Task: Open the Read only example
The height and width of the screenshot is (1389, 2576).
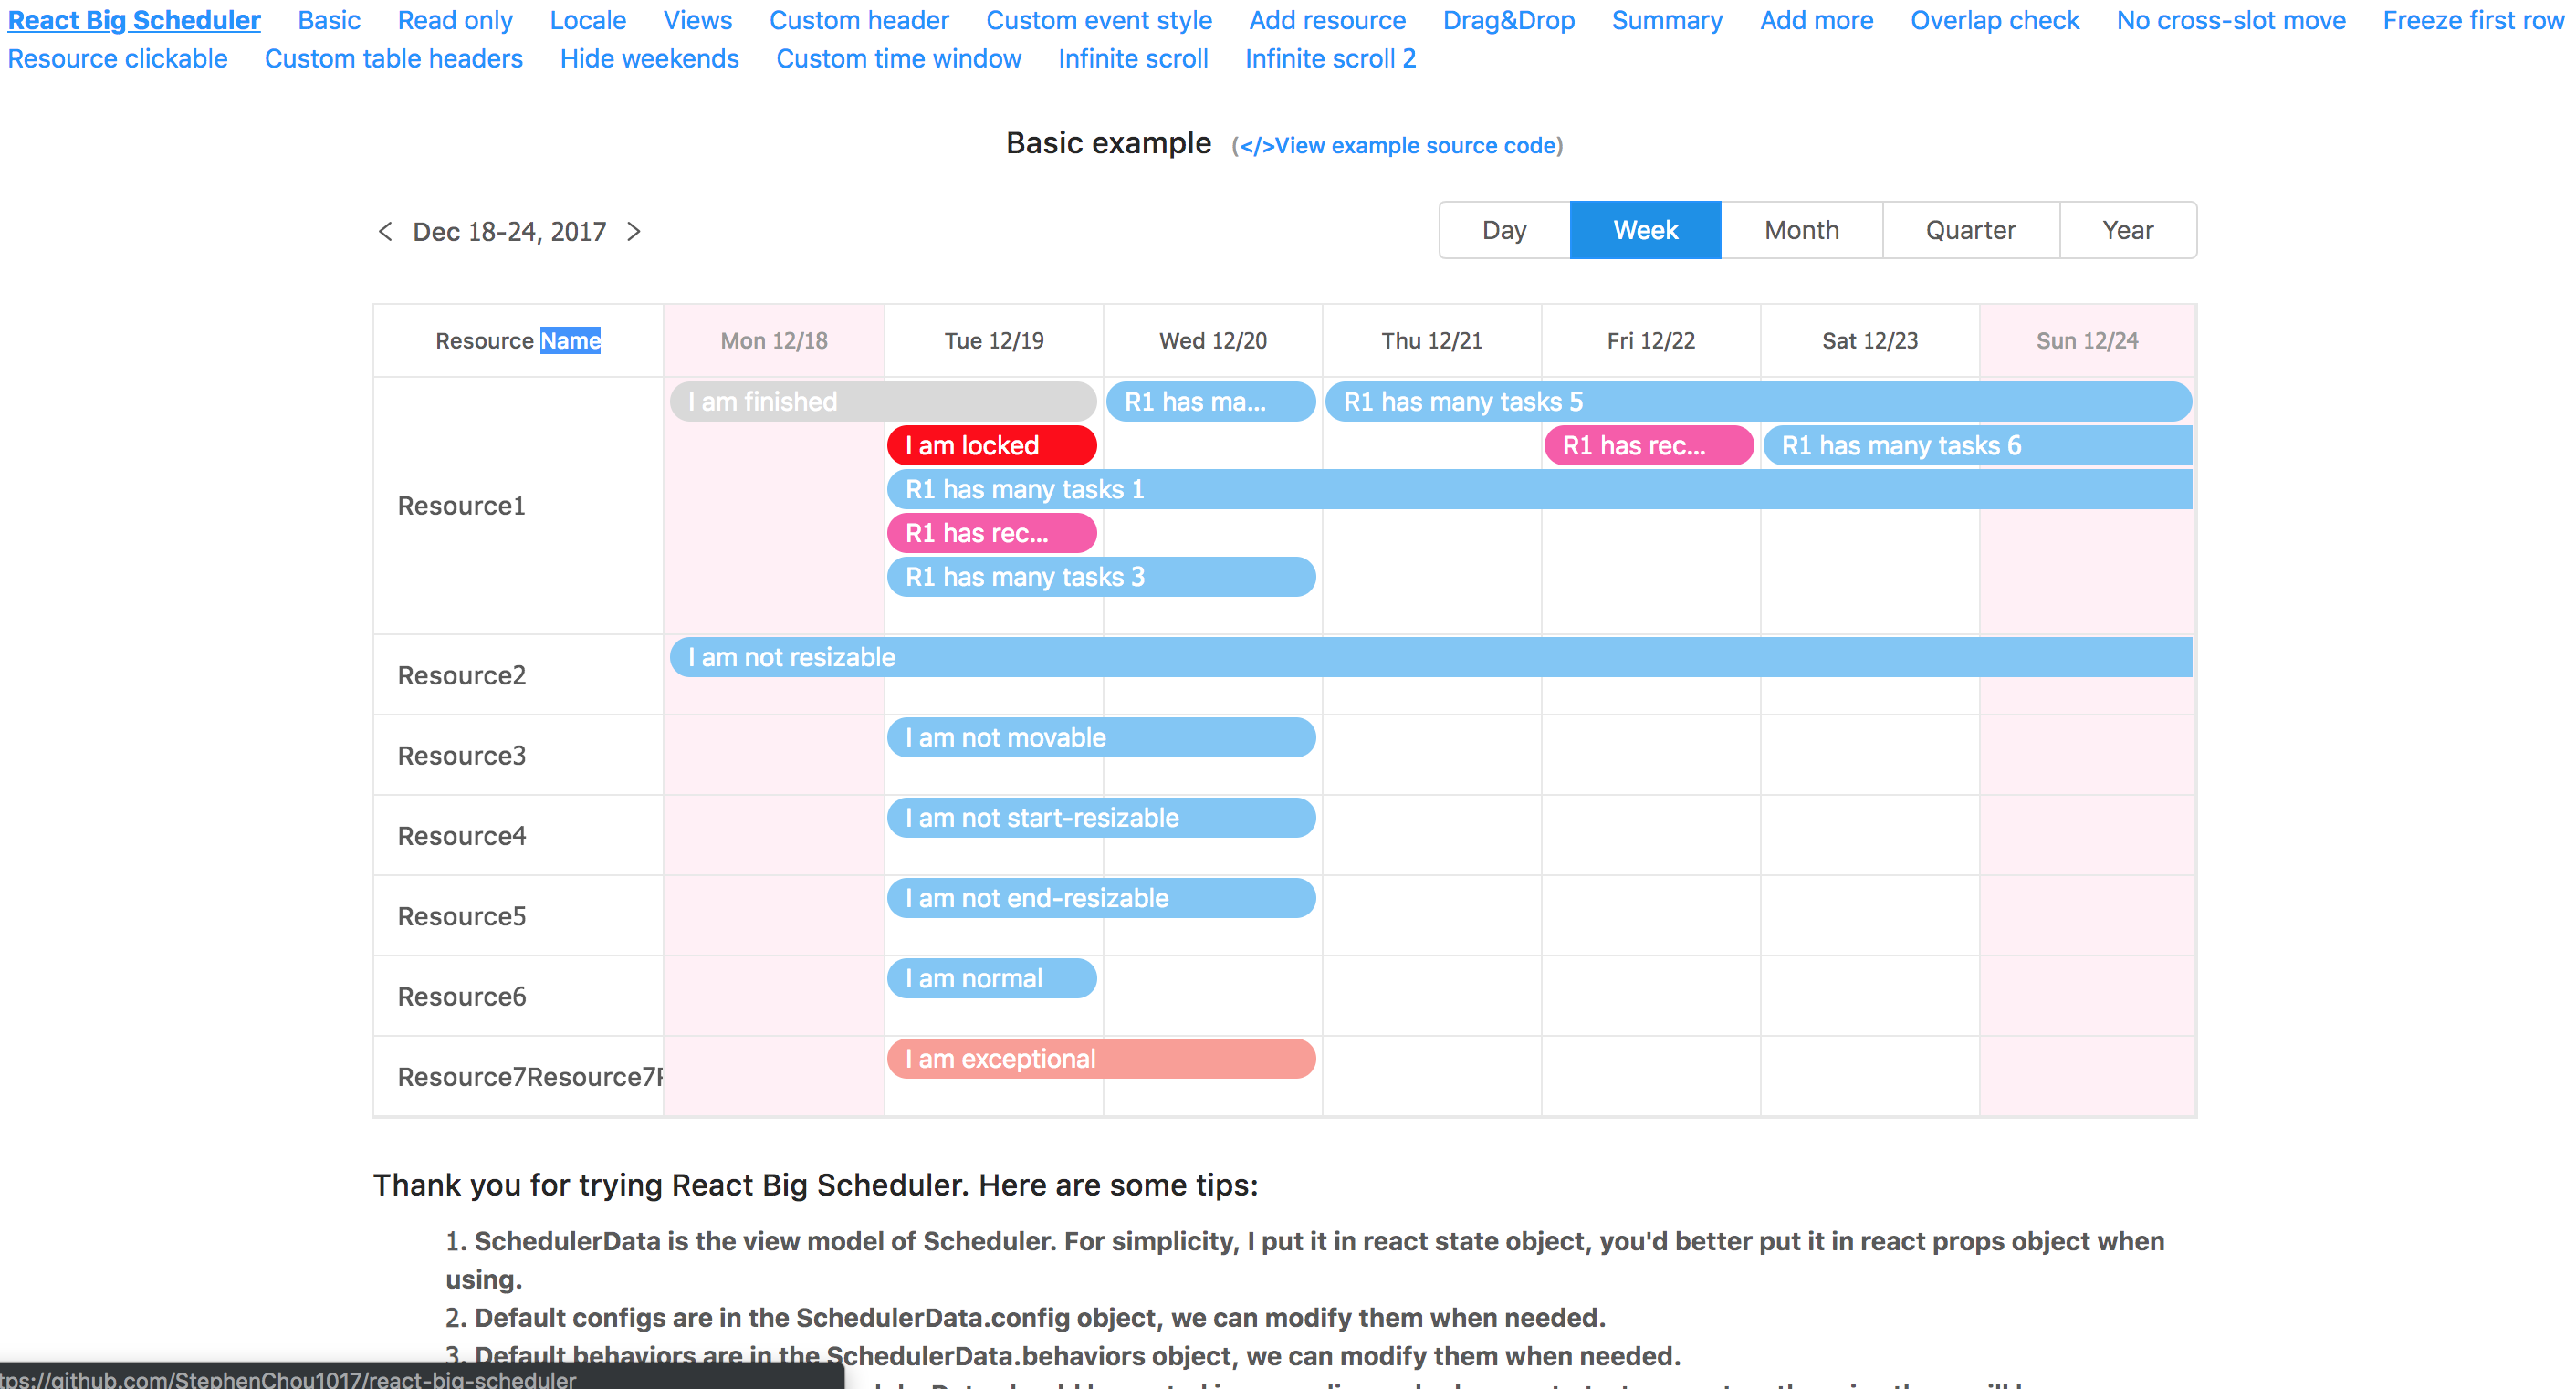Action: (455, 20)
